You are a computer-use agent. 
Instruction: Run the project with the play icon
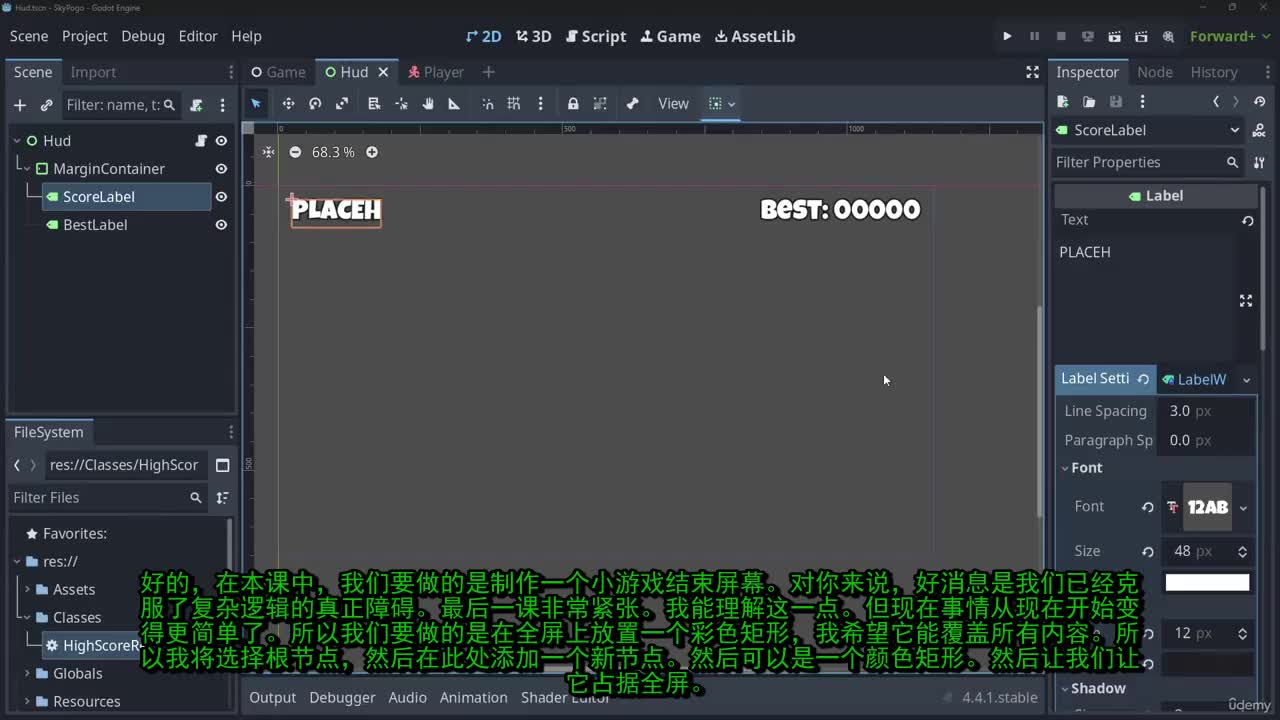(1007, 36)
